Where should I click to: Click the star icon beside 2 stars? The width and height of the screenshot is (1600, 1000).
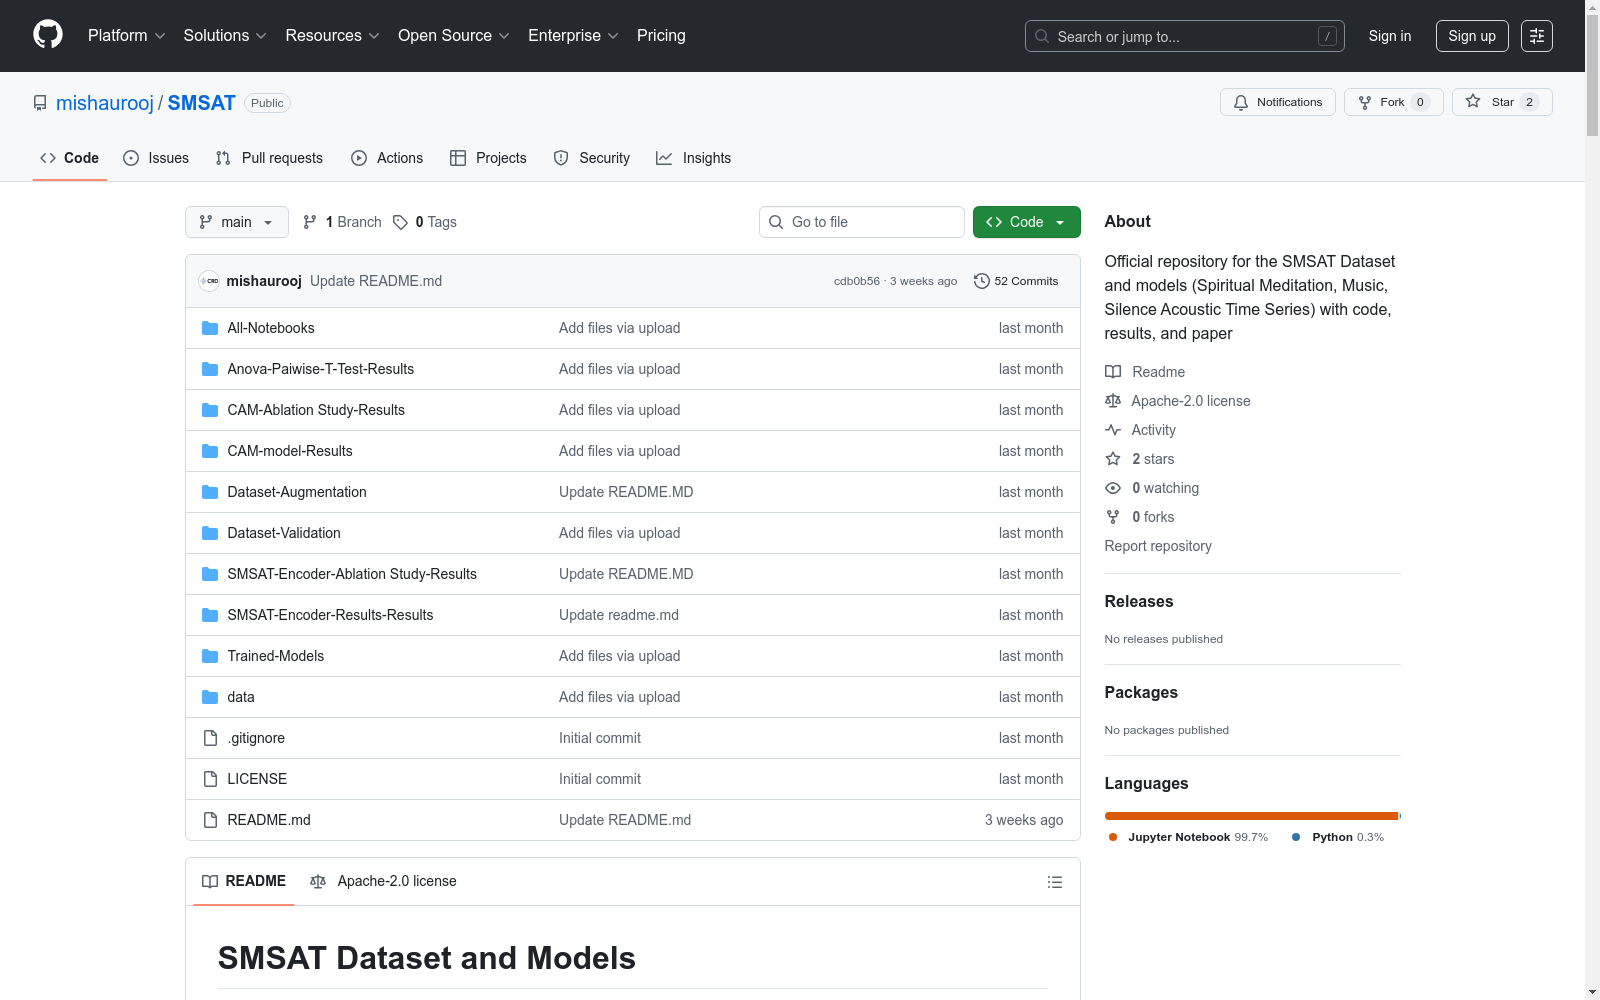pyautogui.click(x=1113, y=459)
